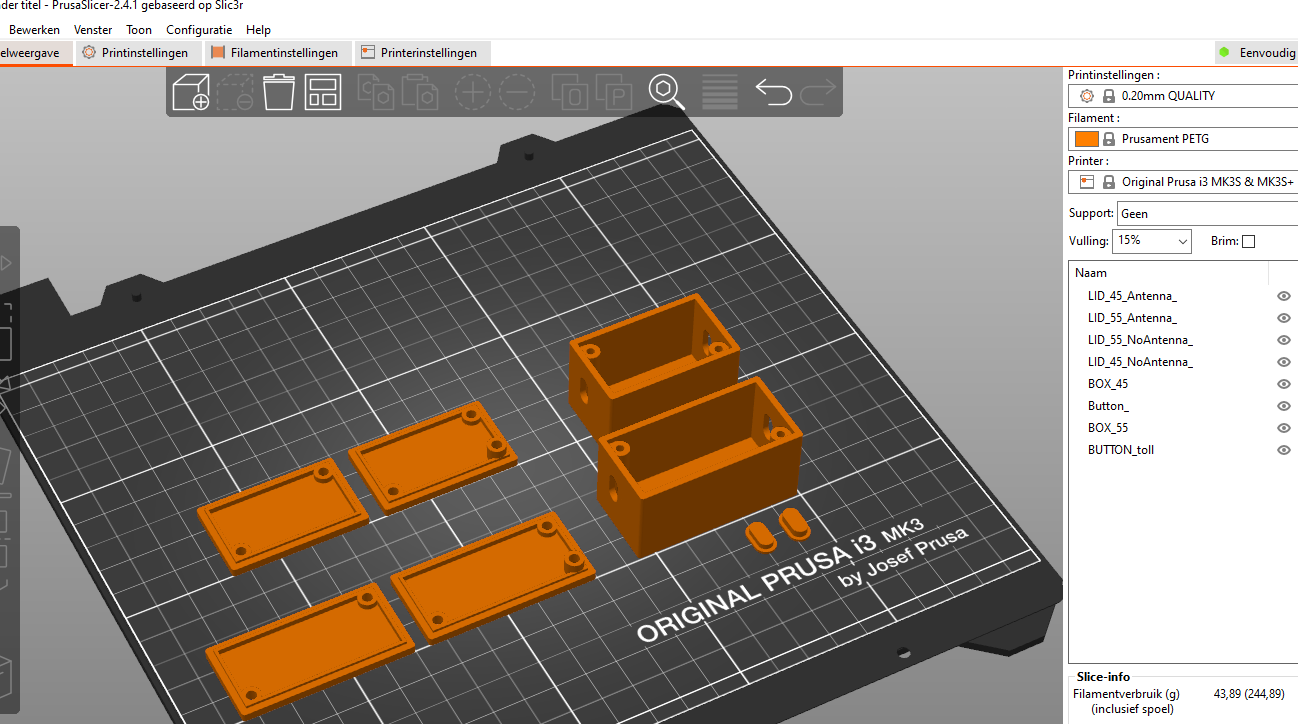The width and height of the screenshot is (1298, 724).
Task: Click the Eenvoudig mode button
Action: [1256, 53]
